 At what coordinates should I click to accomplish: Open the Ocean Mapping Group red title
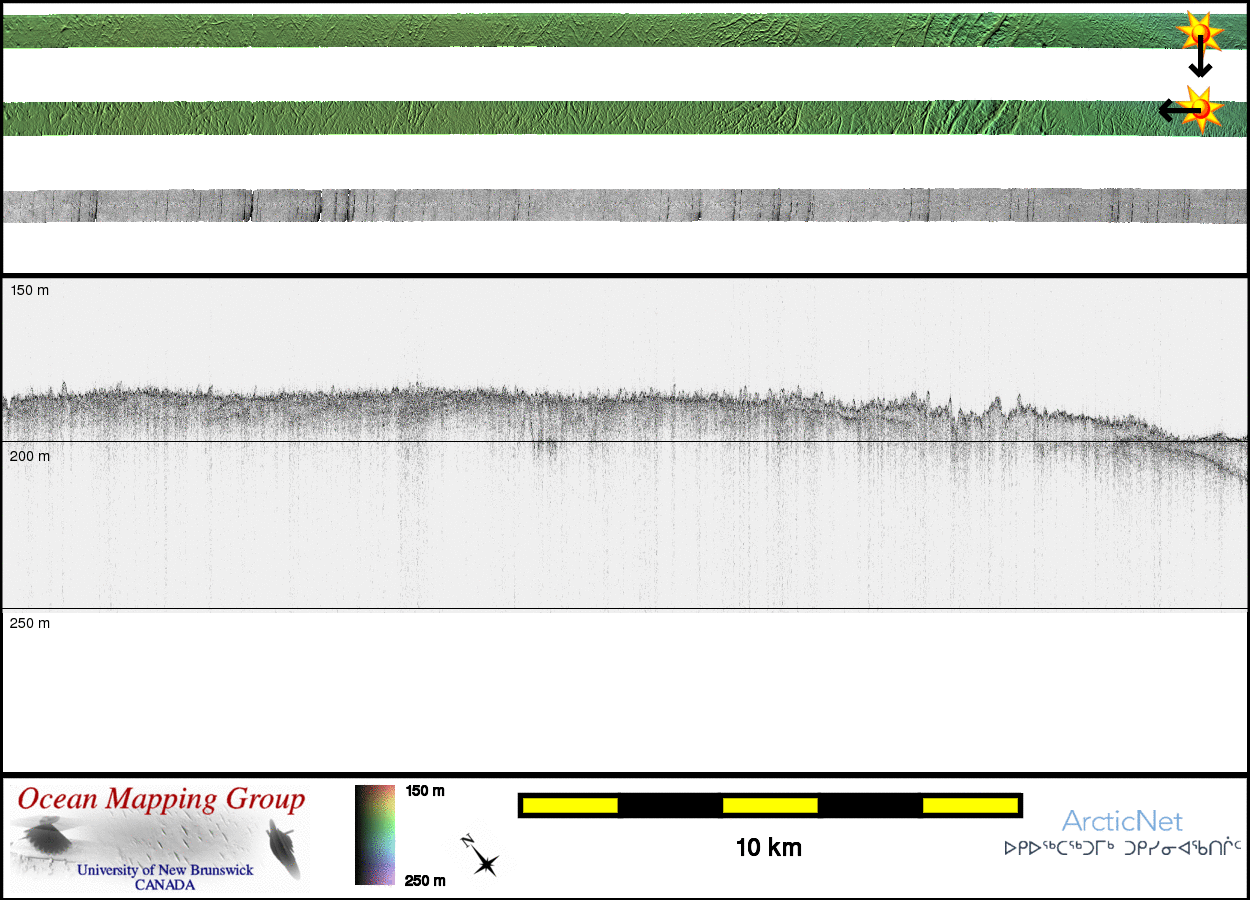(161, 800)
